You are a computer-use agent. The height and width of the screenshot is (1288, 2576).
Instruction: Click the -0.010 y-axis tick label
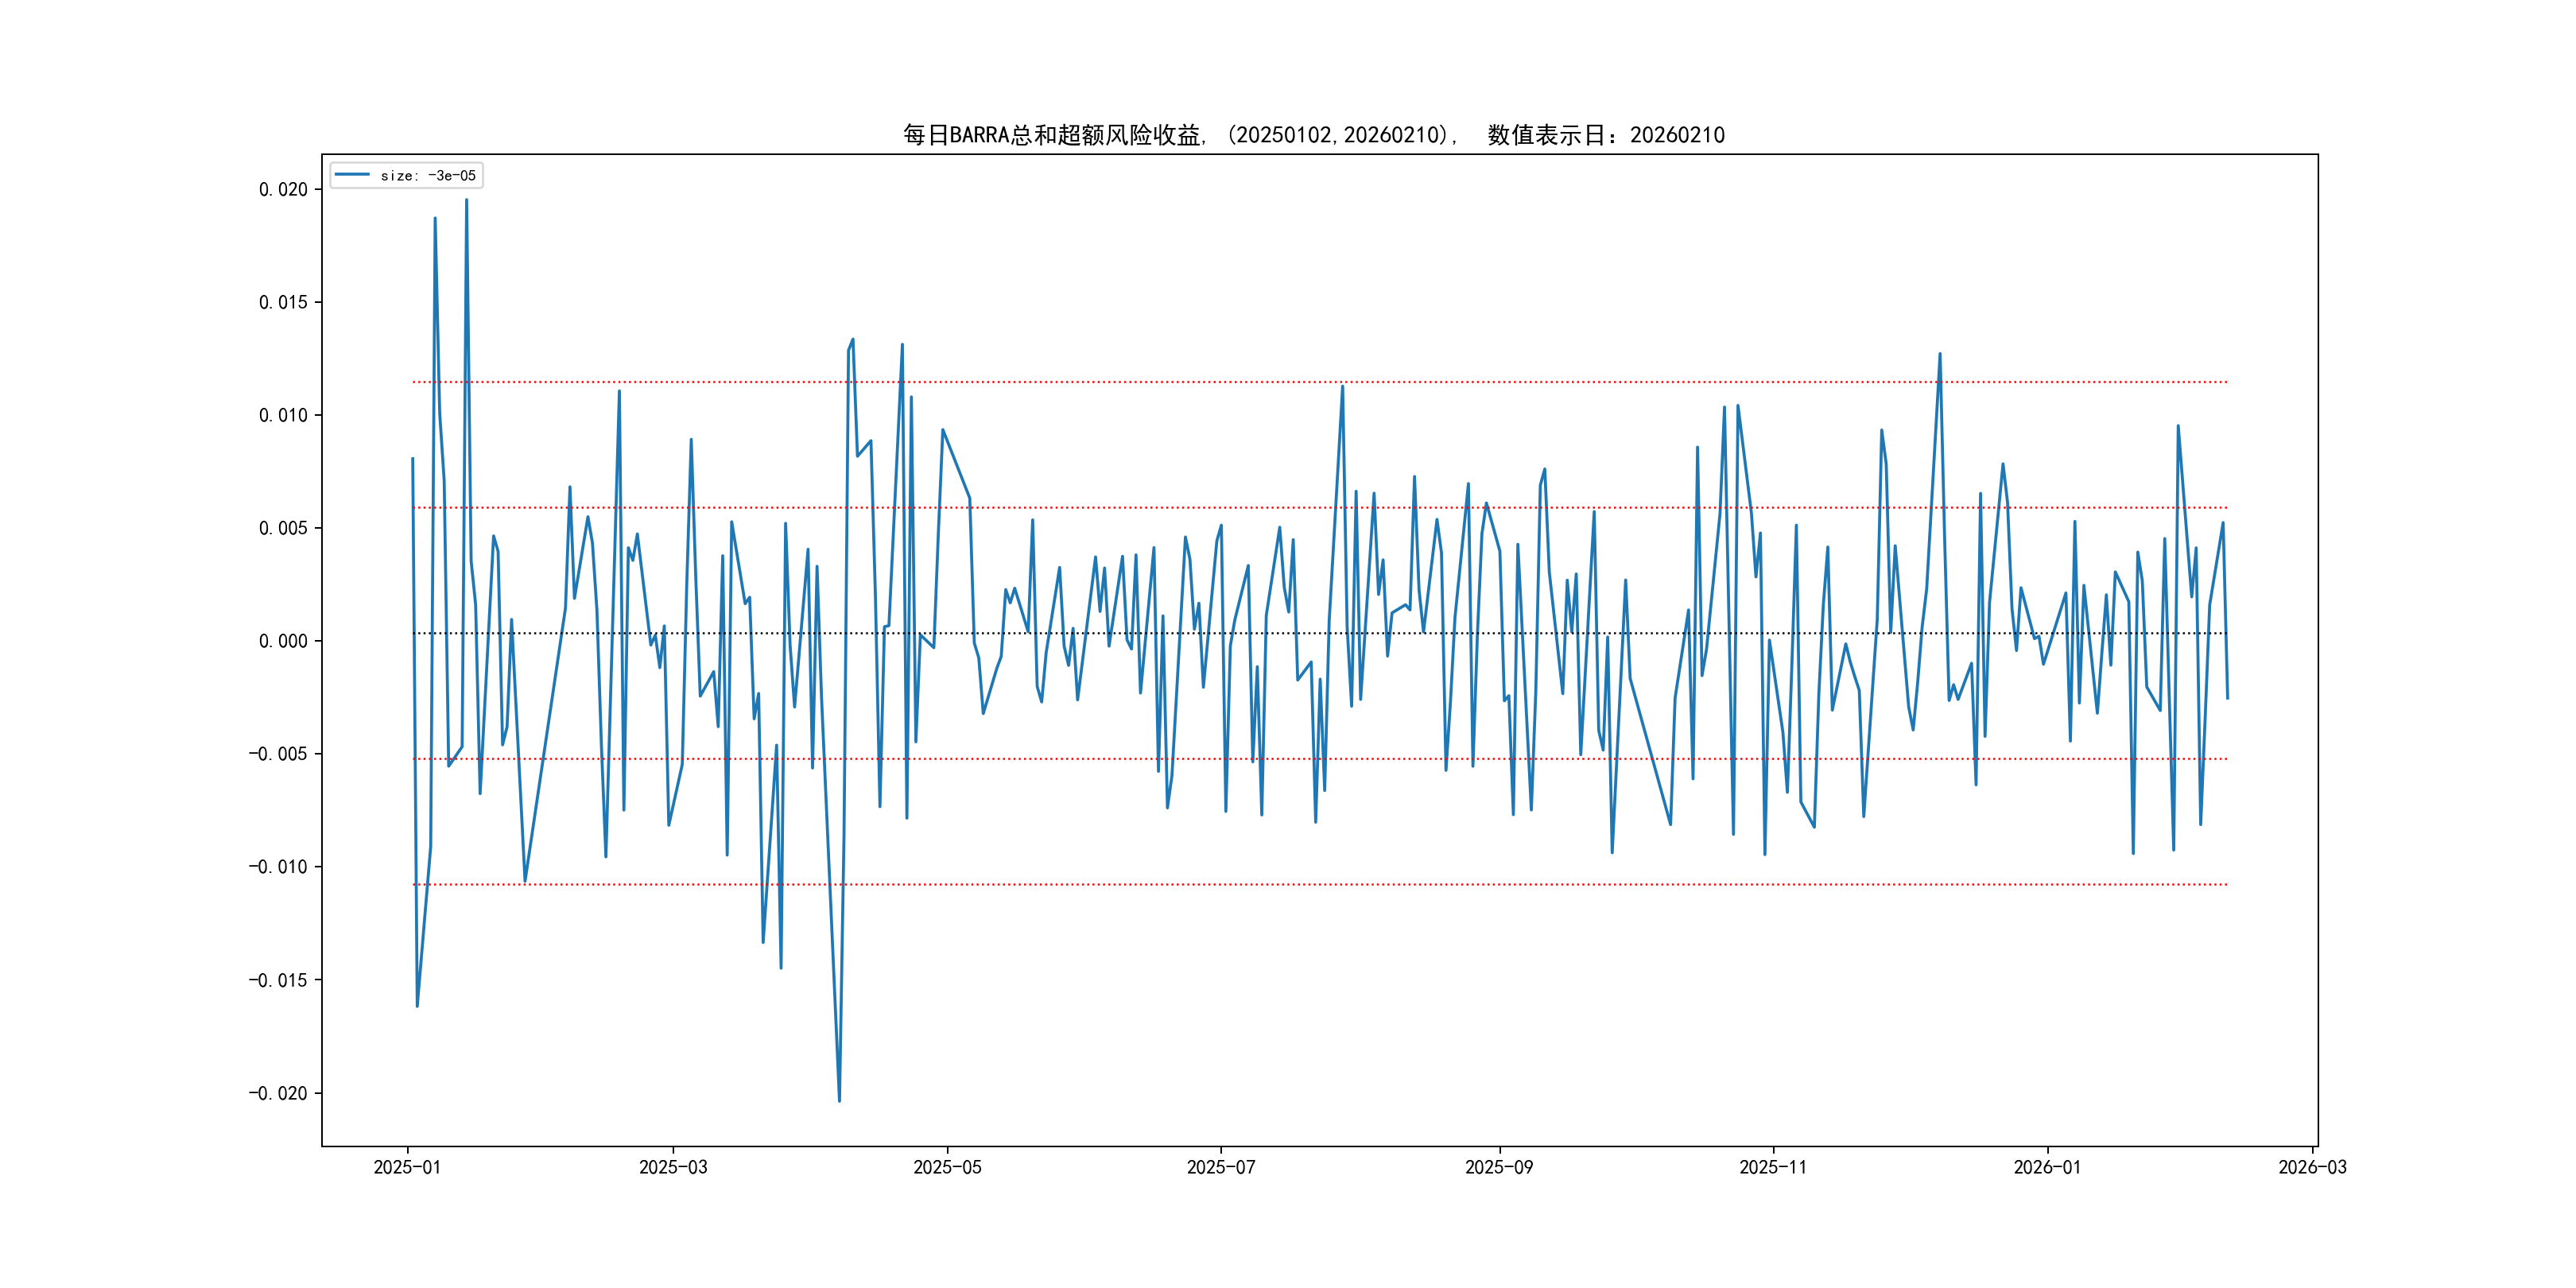[x=278, y=867]
